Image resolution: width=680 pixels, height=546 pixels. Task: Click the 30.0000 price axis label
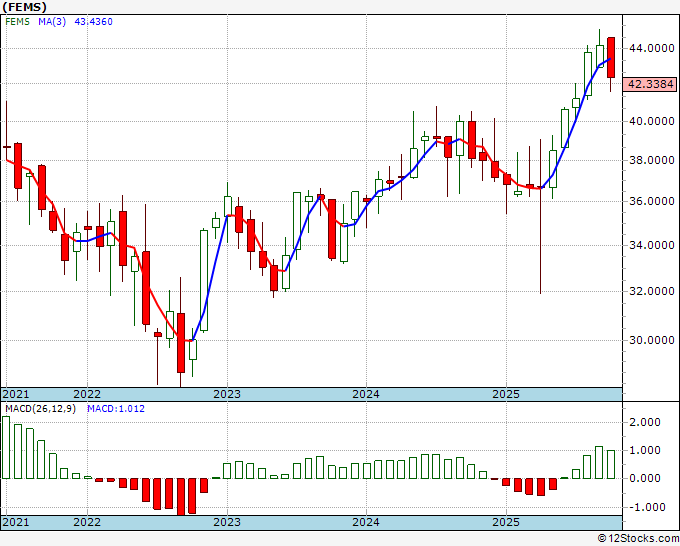(651, 340)
